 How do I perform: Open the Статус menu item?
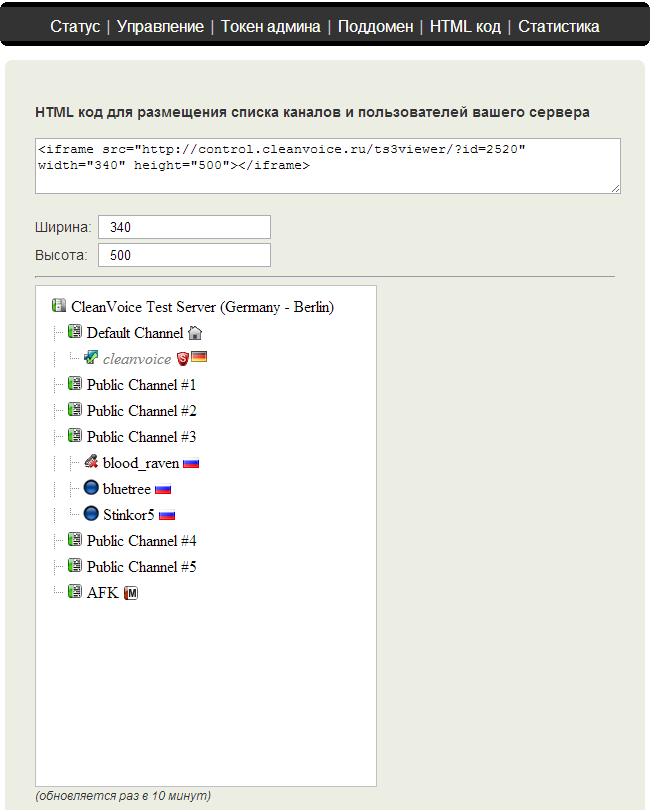click(75, 26)
